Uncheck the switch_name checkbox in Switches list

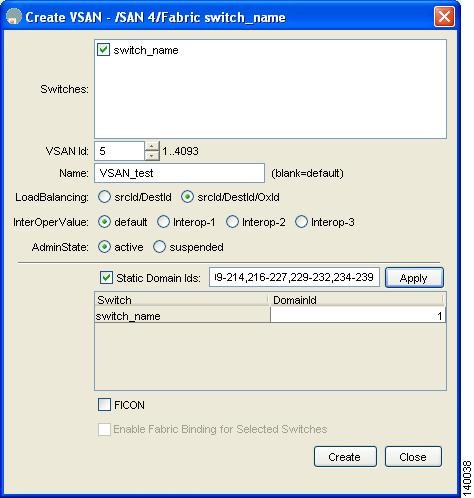pyautogui.click(x=103, y=50)
